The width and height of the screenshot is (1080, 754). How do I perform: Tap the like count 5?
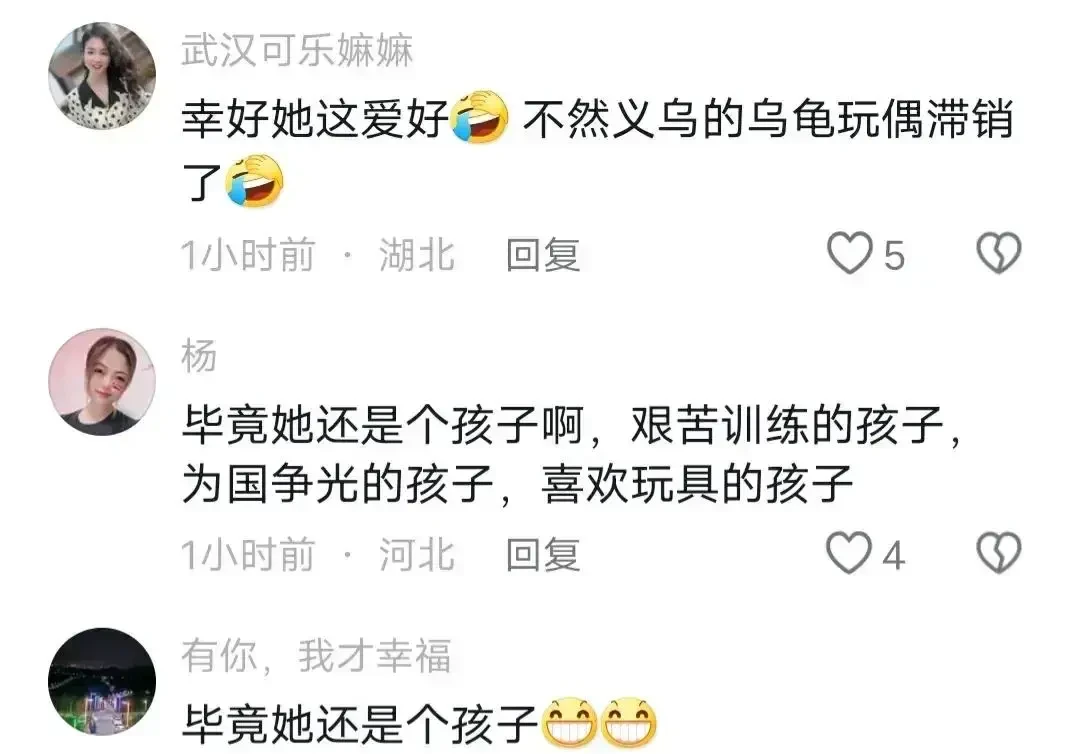pos(894,255)
